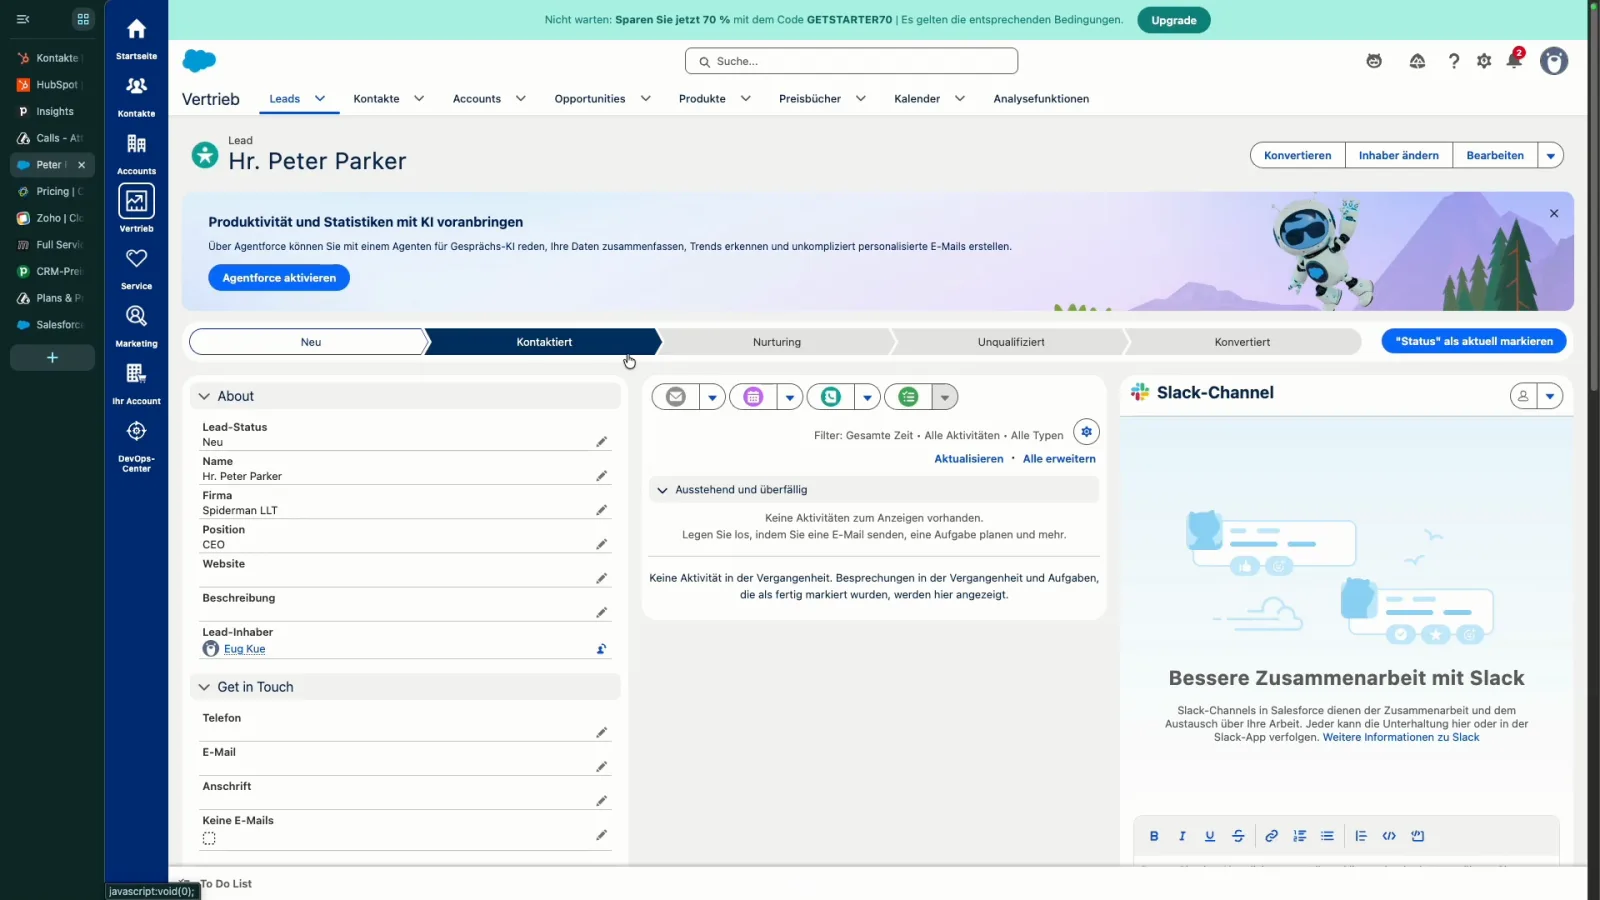
Task: Edit the Firma field pencil
Action: [601, 510]
